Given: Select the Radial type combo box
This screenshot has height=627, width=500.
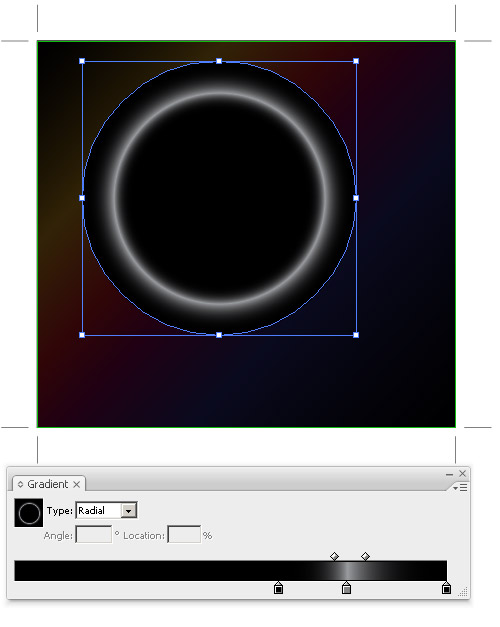Looking at the screenshot, I should coord(106,511).
